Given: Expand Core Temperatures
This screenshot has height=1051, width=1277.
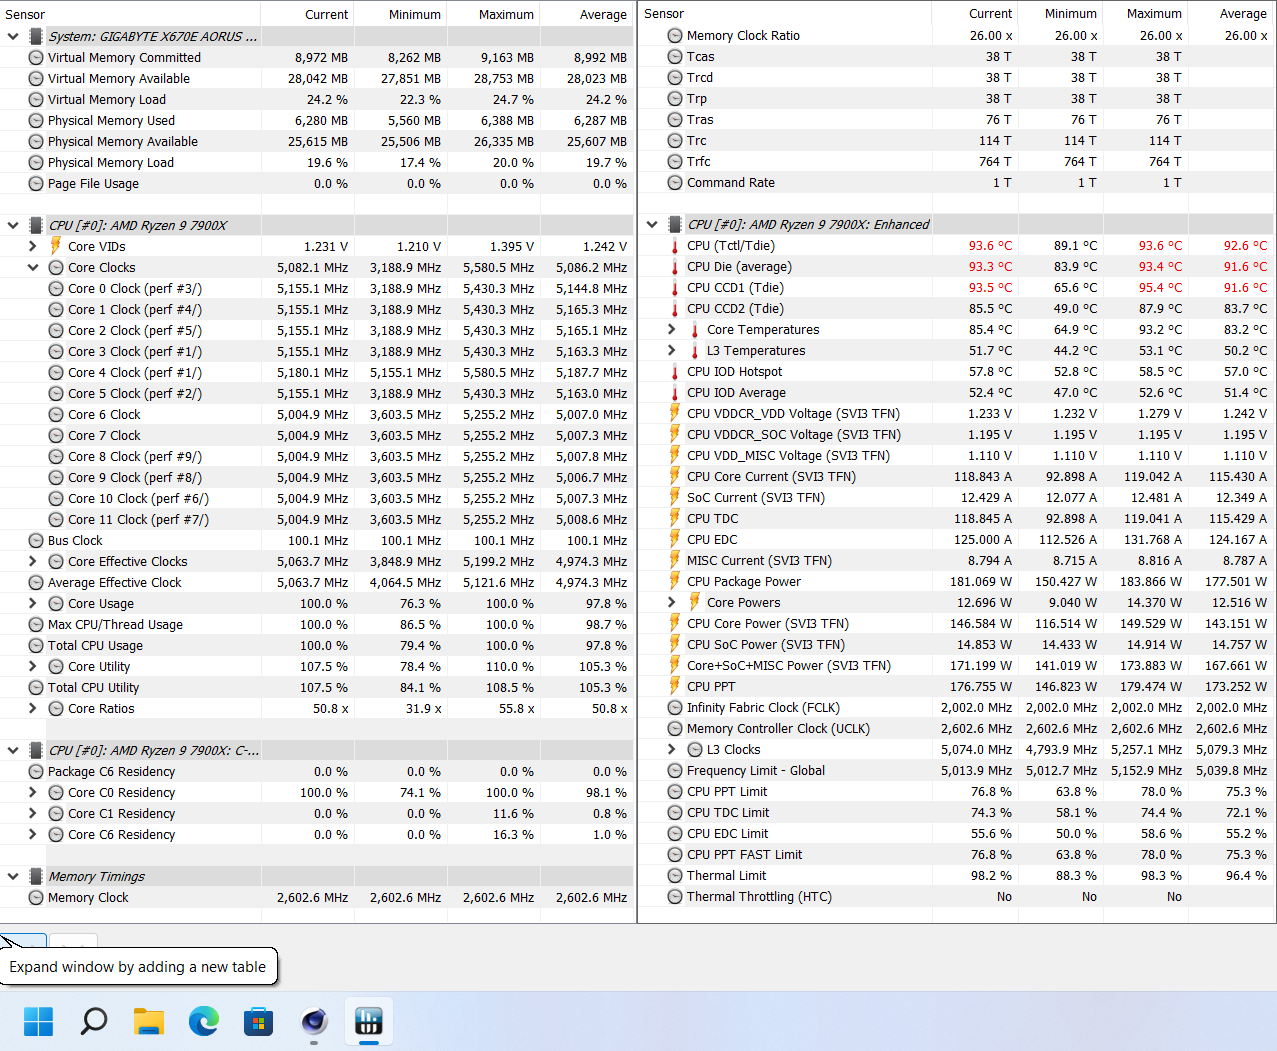Looking at the screenshot, I should pos(672,329).
